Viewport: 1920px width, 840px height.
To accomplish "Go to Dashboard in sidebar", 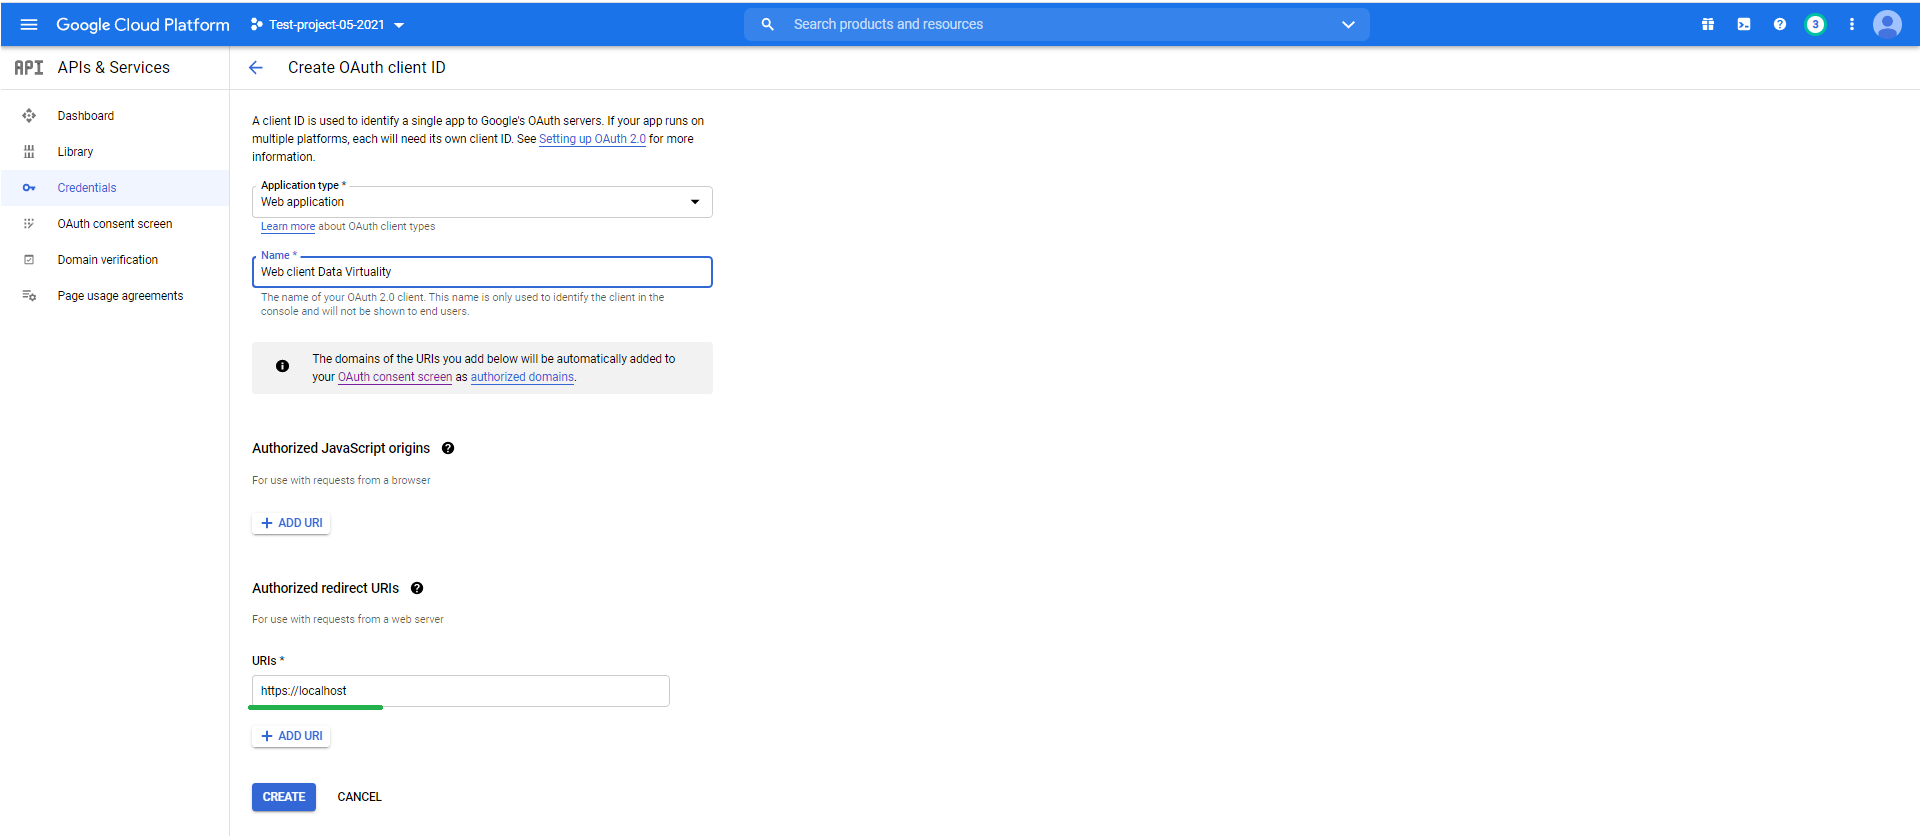I will point(86,116).
